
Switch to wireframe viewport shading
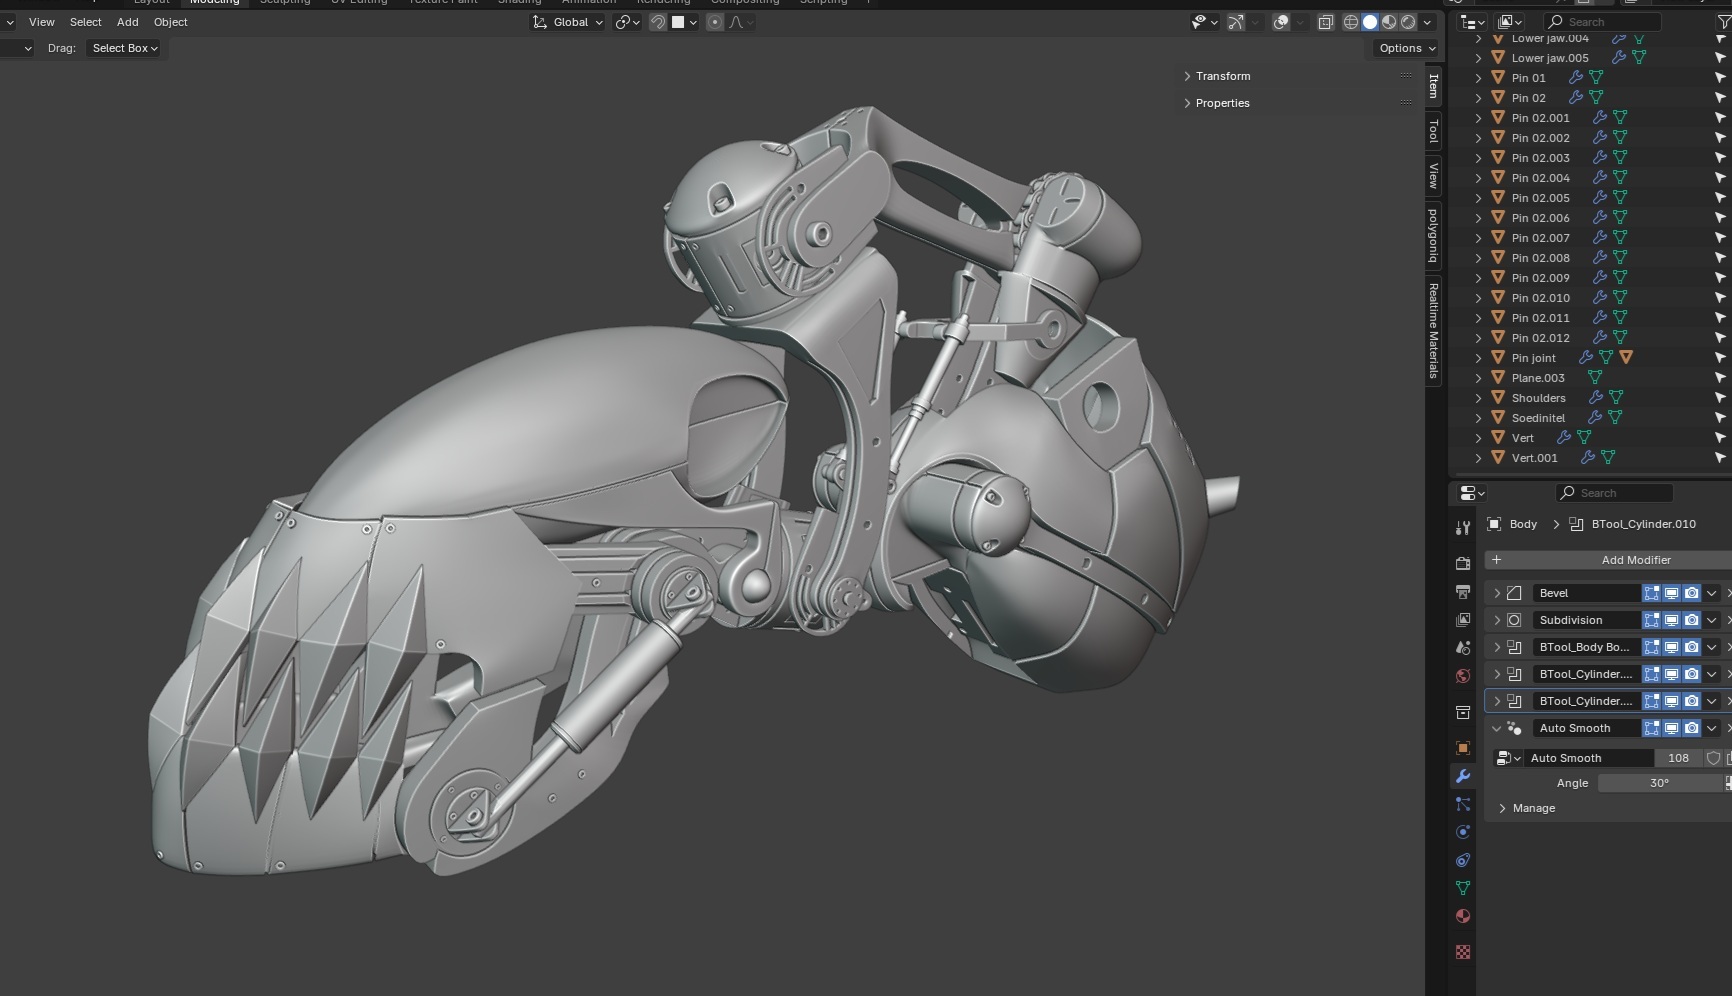pos(1351,22)
